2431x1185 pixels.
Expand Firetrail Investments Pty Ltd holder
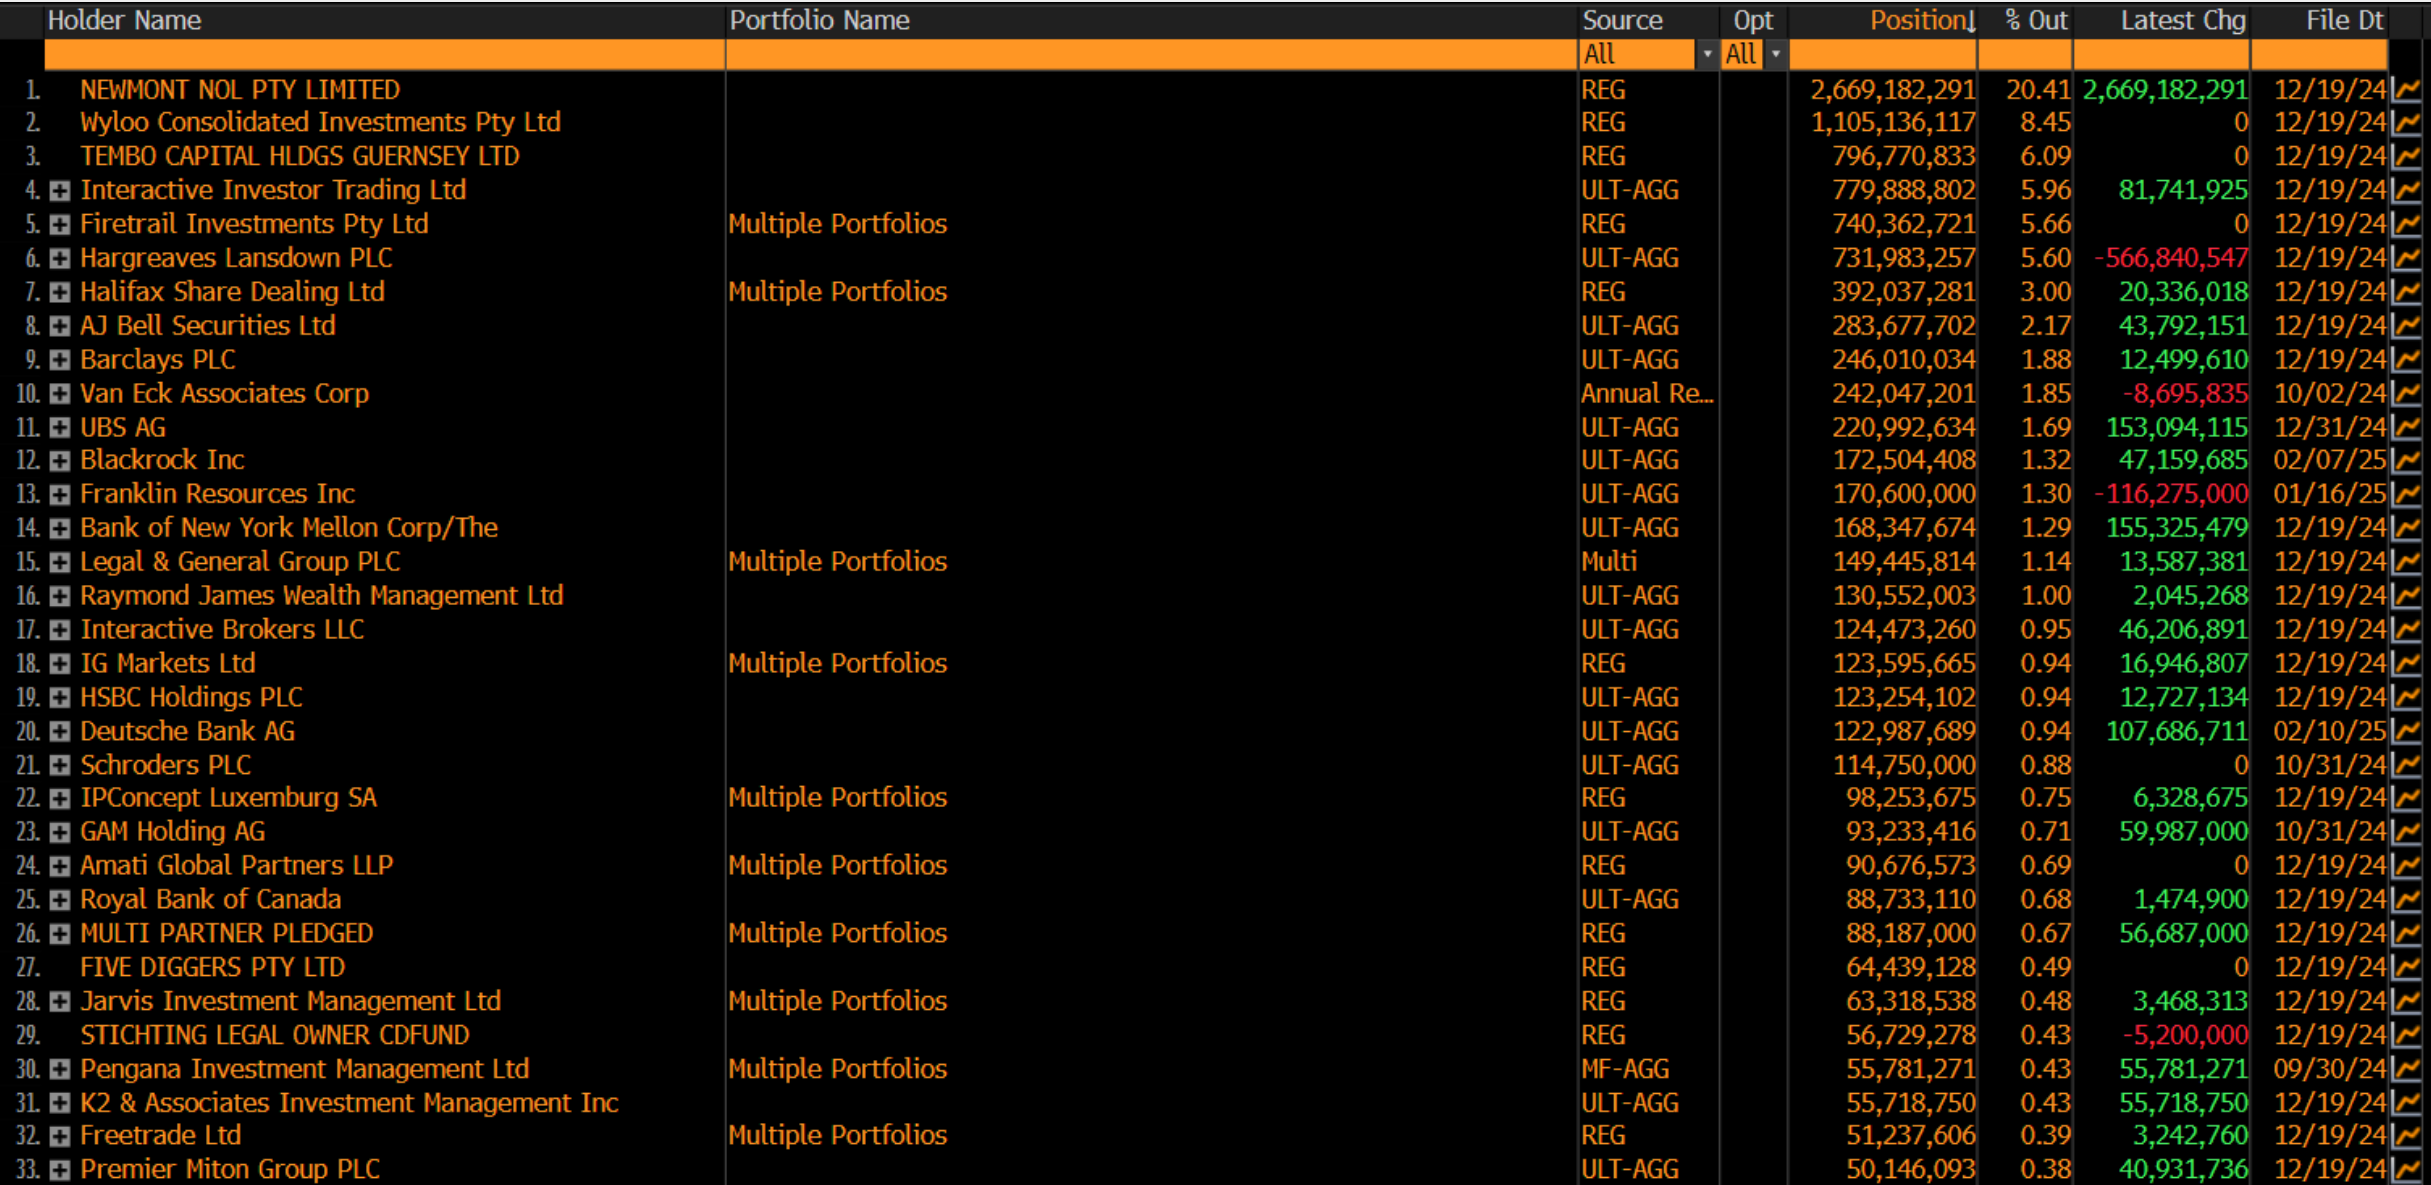point(60,225)
